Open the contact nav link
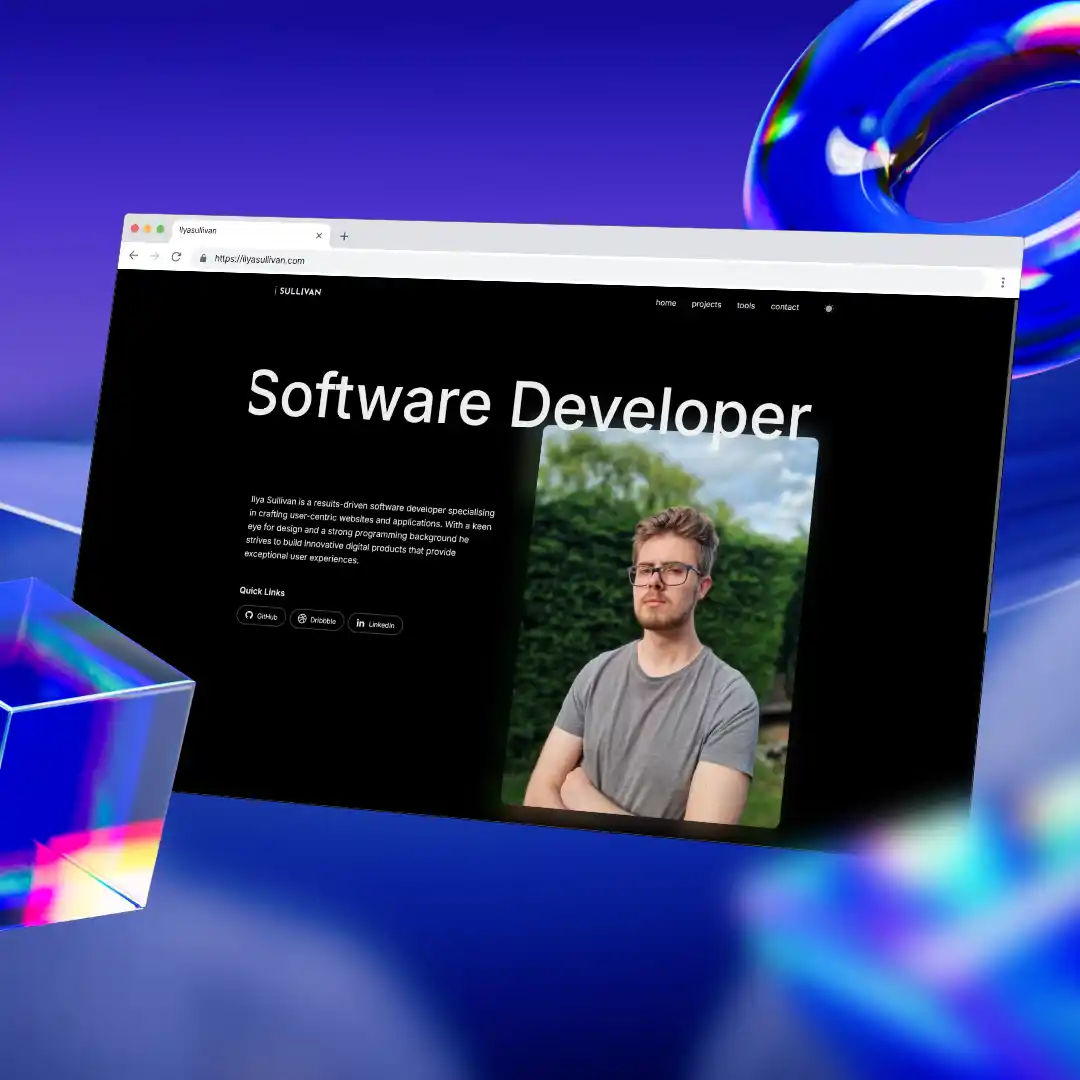Screen dimensions: 1080x1080 point(785,307)
